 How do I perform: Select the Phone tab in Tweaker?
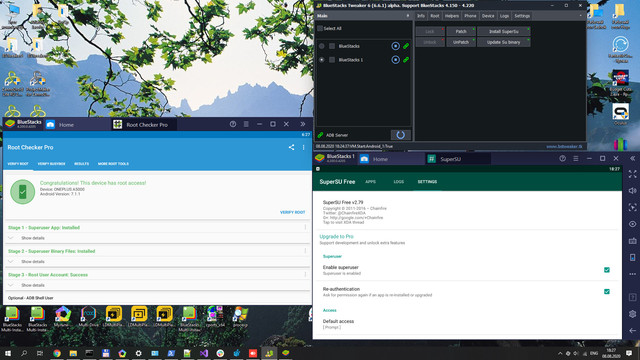coord(470,16)
